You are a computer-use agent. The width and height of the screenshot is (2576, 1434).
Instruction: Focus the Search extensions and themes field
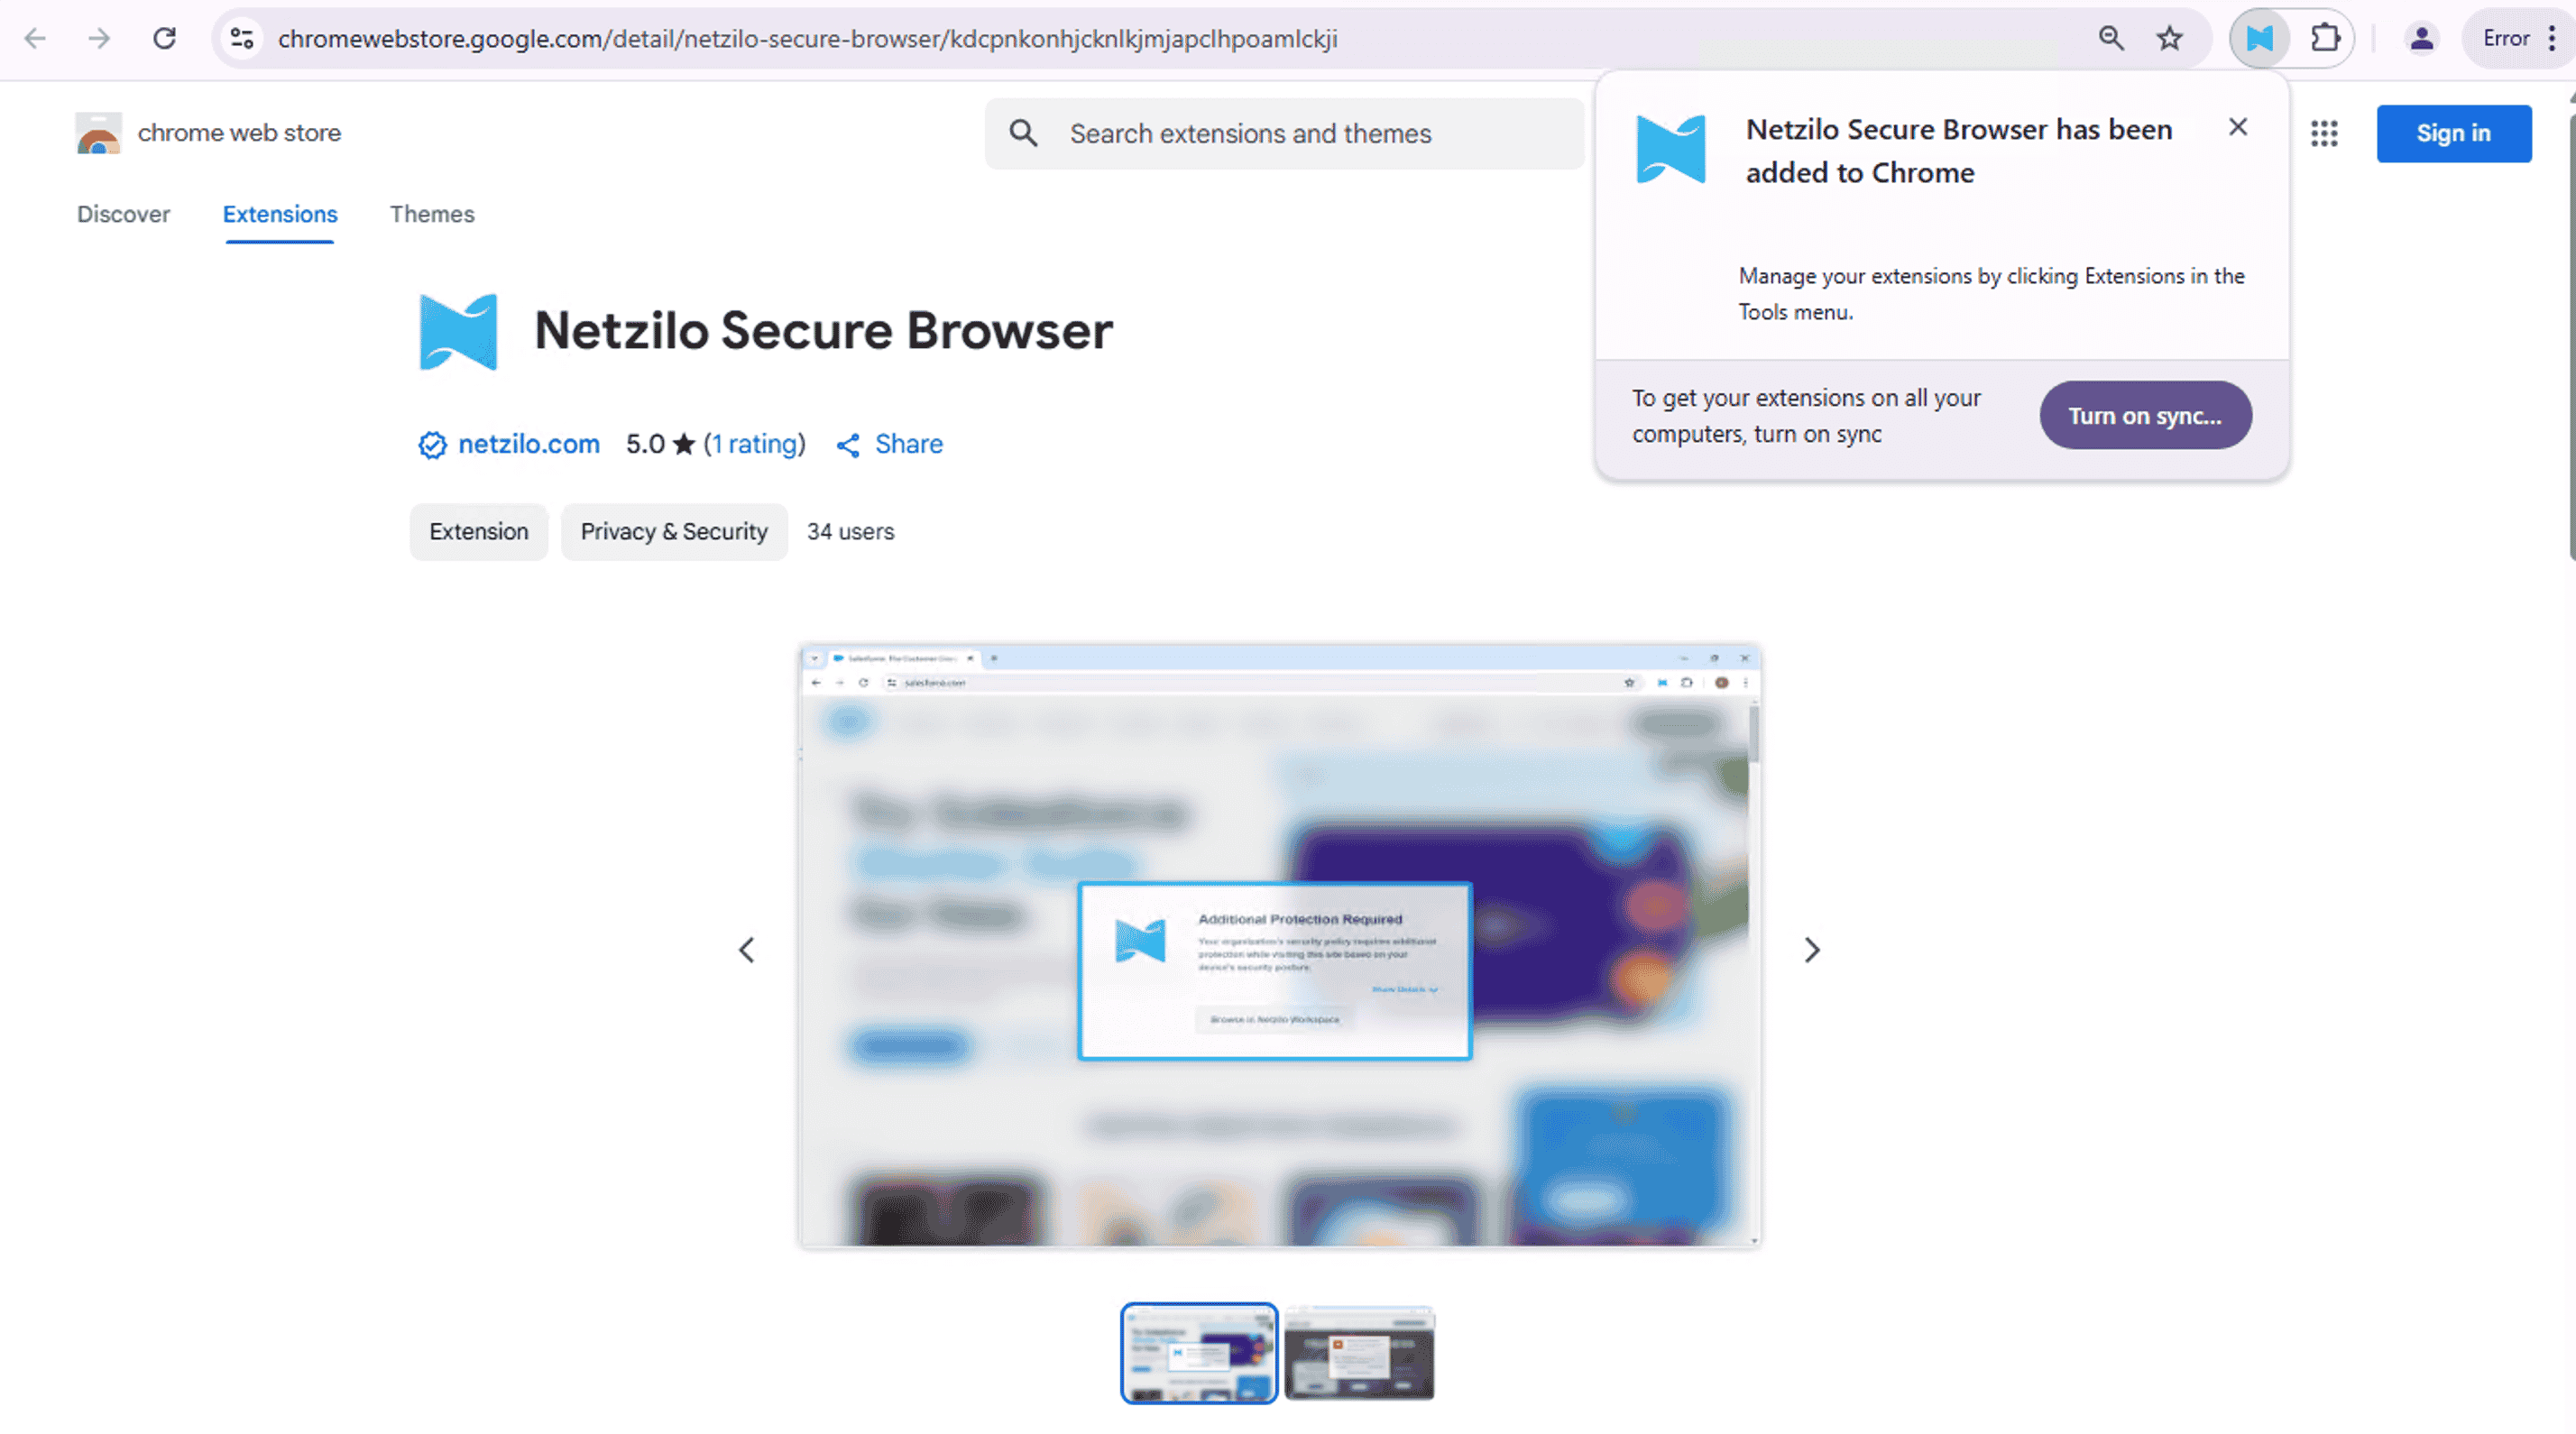click(x=1284, y=133)
